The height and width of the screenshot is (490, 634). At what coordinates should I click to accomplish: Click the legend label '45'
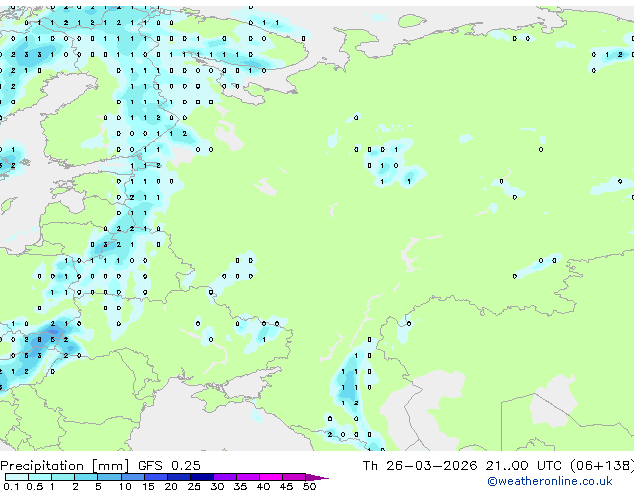coord(286,486)
